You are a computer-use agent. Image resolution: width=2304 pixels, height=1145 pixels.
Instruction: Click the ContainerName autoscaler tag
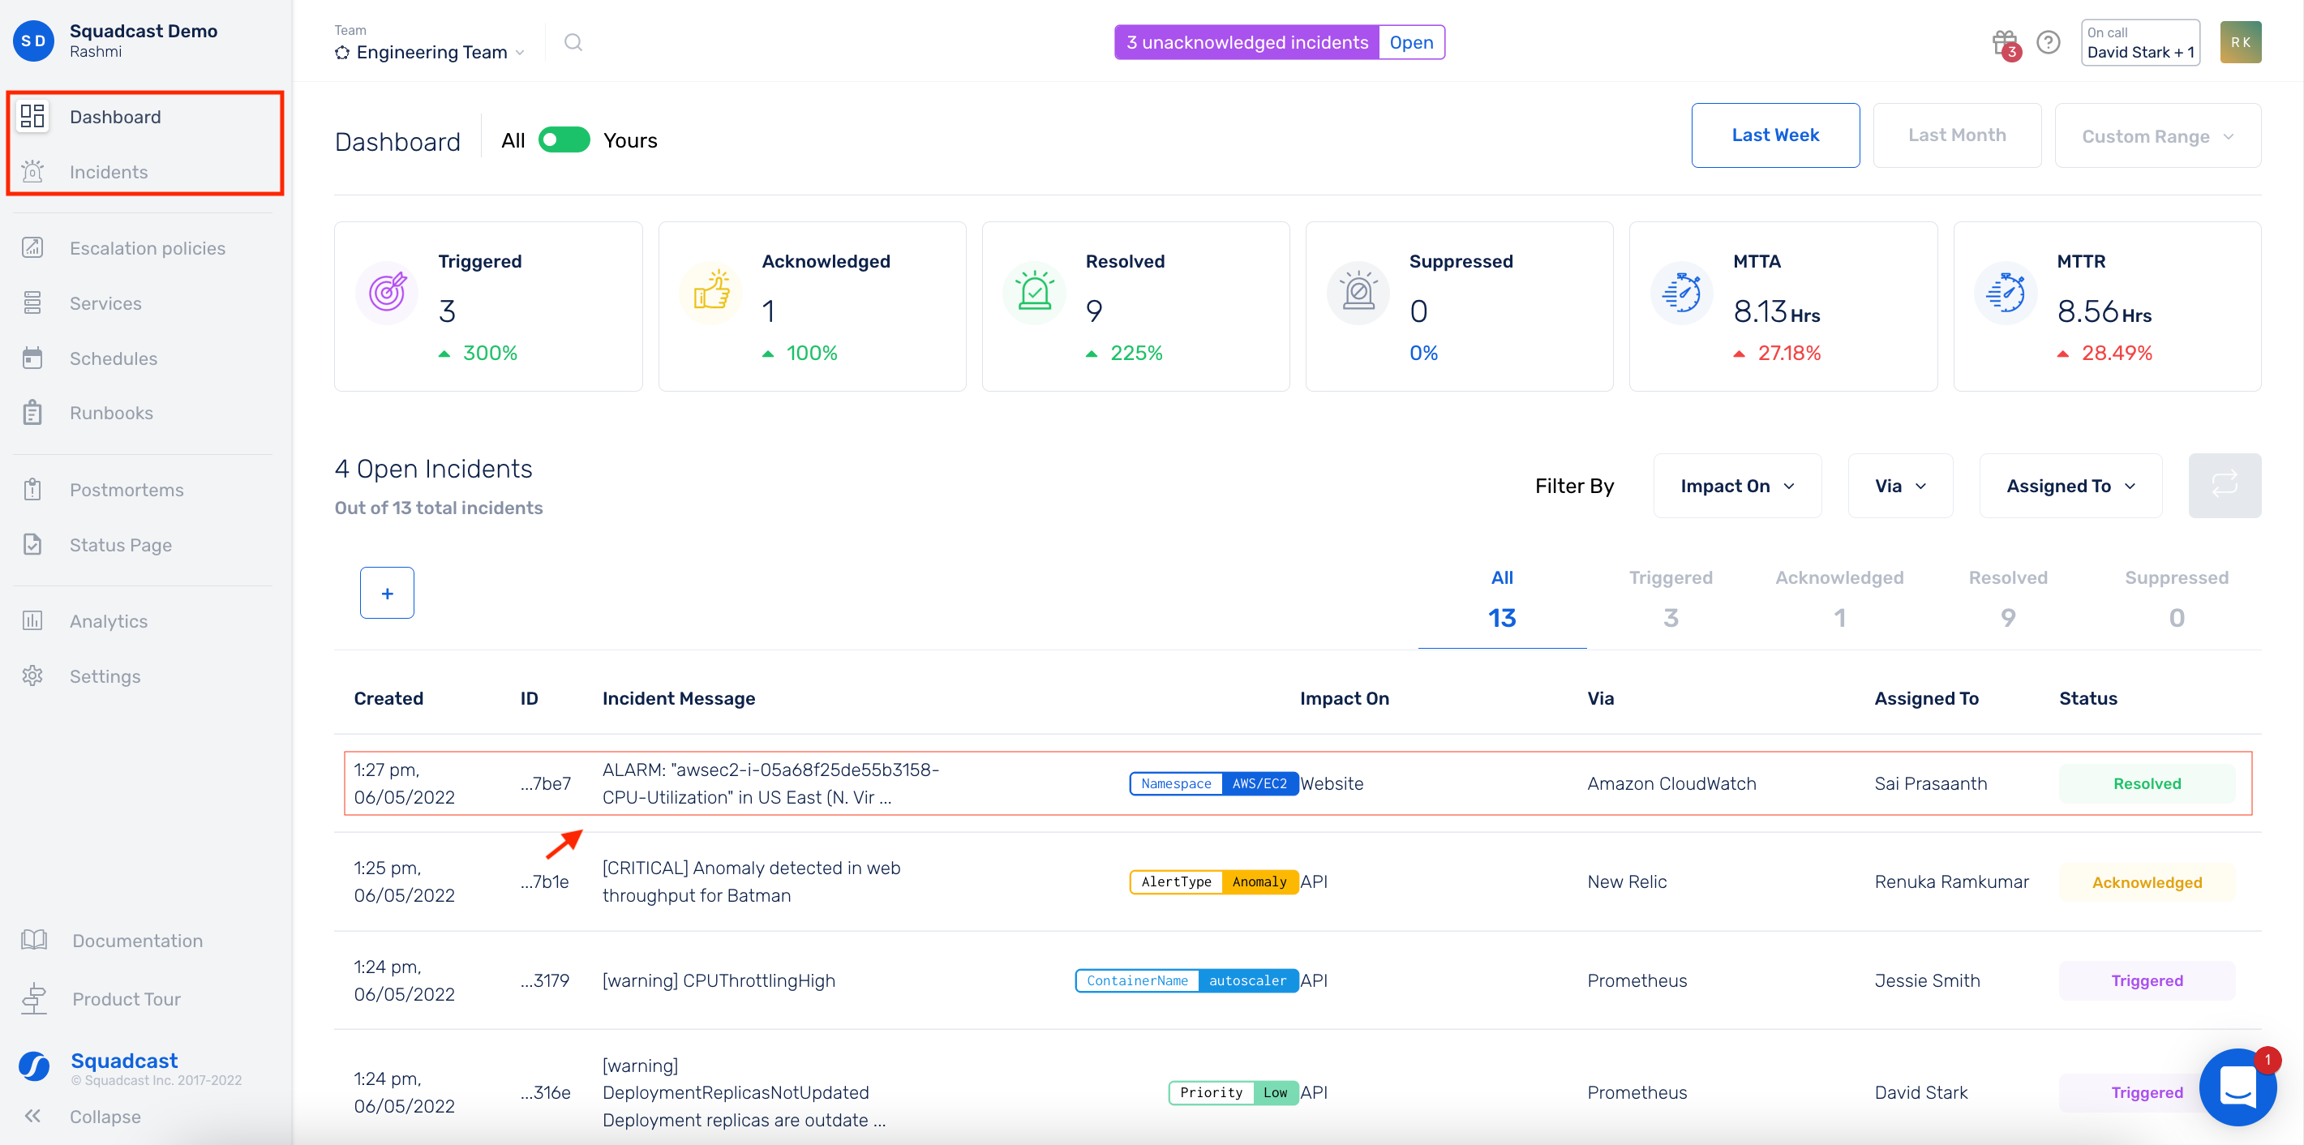(1187, 980)
